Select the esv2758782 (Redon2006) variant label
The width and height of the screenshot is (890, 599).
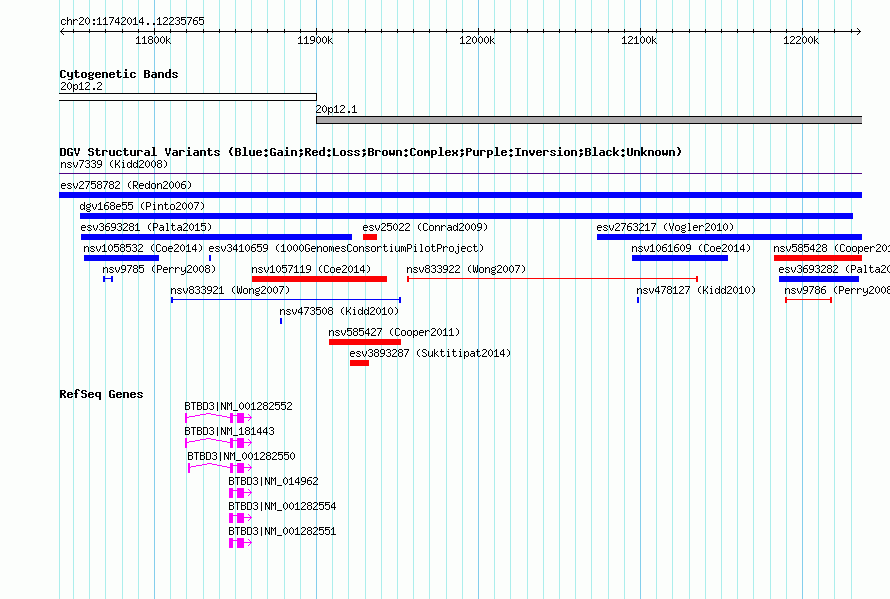[x=126, y=185]
